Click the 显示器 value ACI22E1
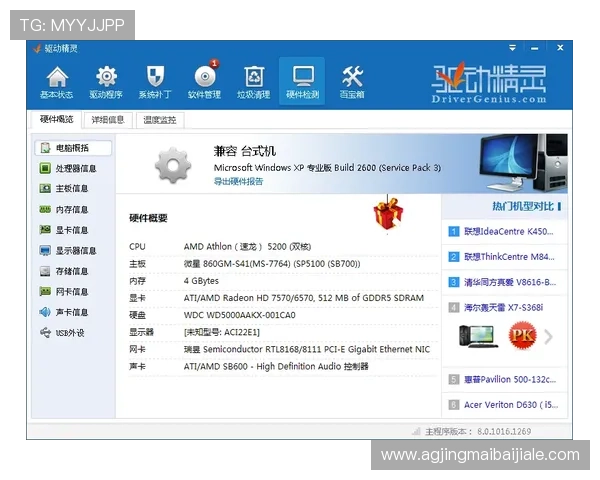Image resolution: width=600 pixels, height=480 pixels. click(222, 332)
